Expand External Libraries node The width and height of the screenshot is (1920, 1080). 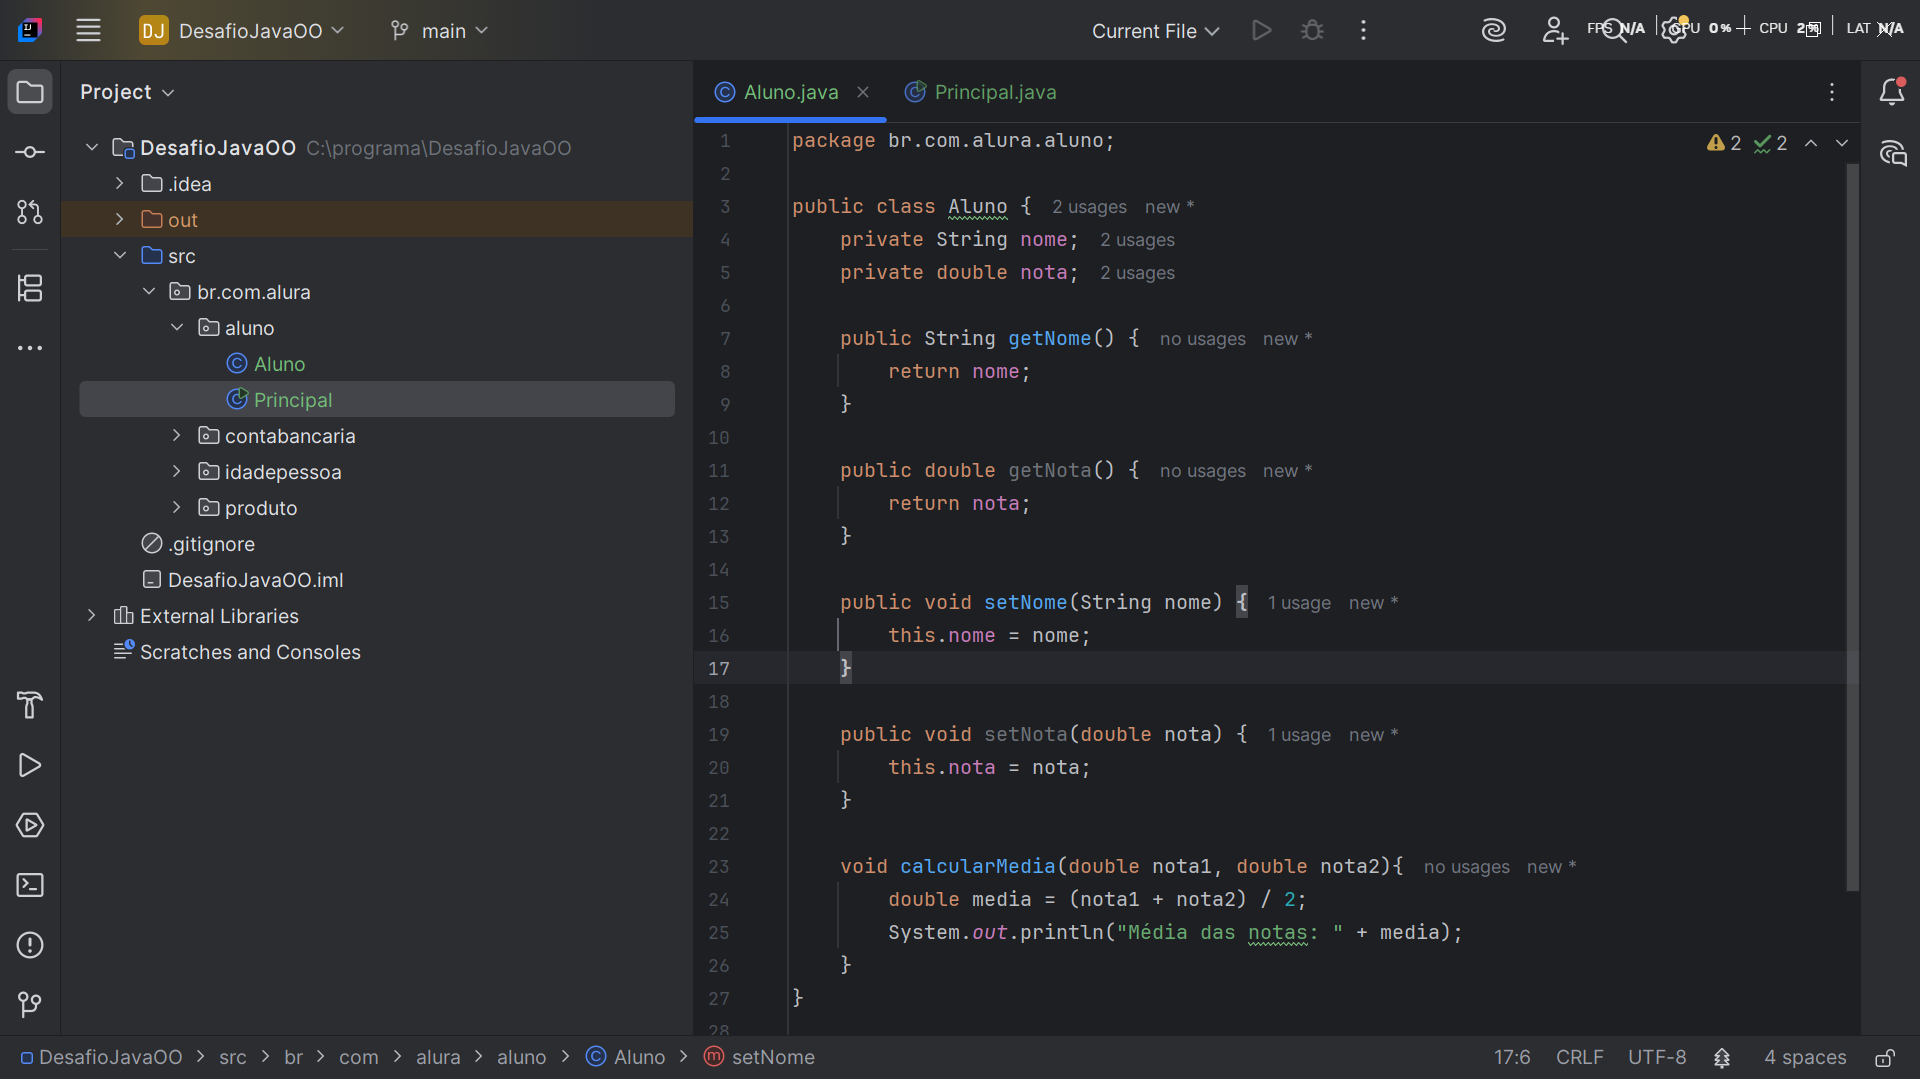(x=92, y=616)
